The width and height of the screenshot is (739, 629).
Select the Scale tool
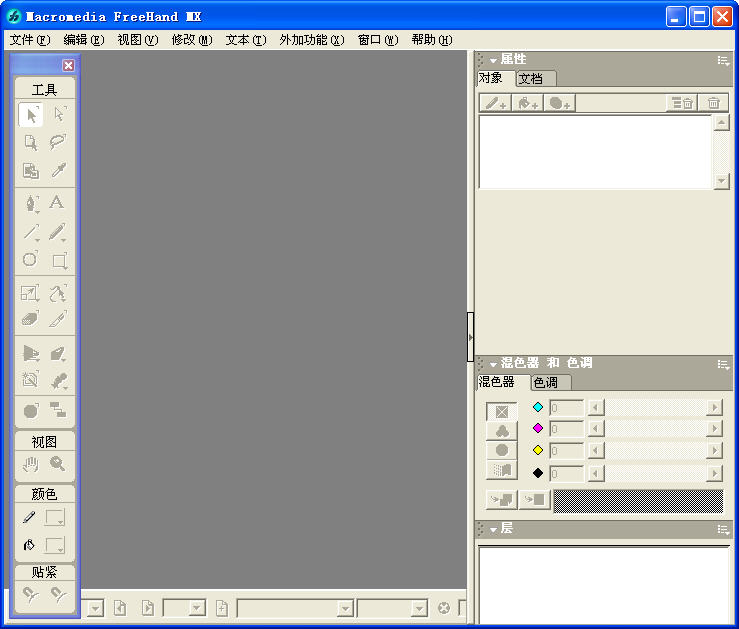[x=31, y=293]
